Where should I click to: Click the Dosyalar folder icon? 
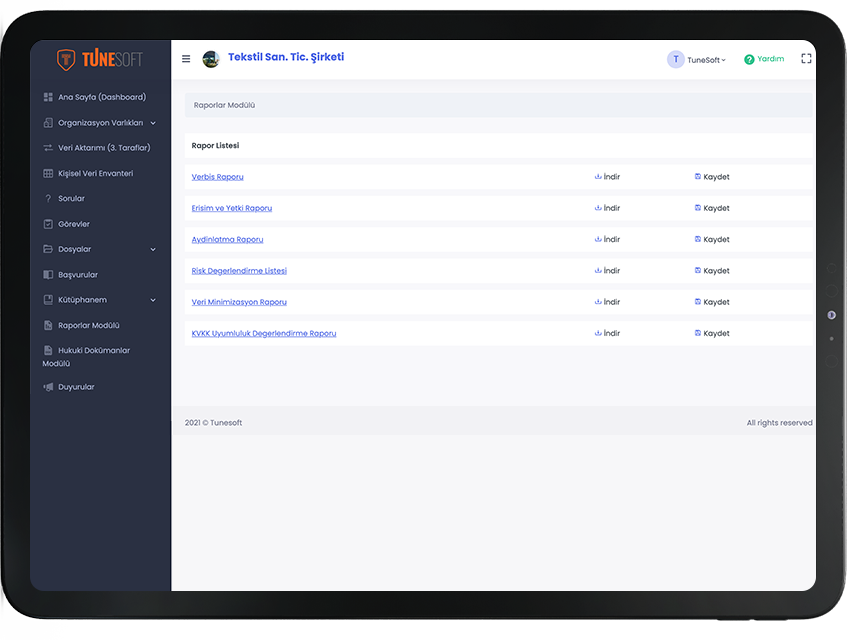pos(48,249)
